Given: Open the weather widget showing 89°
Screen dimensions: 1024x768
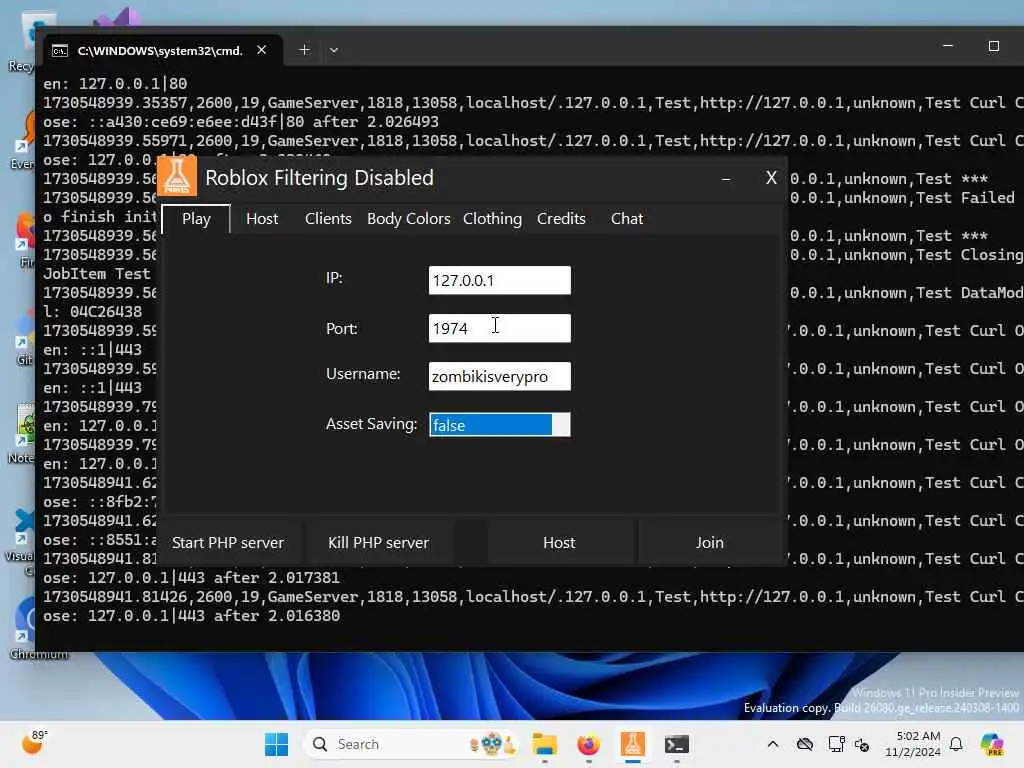Looking at the screenshot, I should (x=34, y=742).
